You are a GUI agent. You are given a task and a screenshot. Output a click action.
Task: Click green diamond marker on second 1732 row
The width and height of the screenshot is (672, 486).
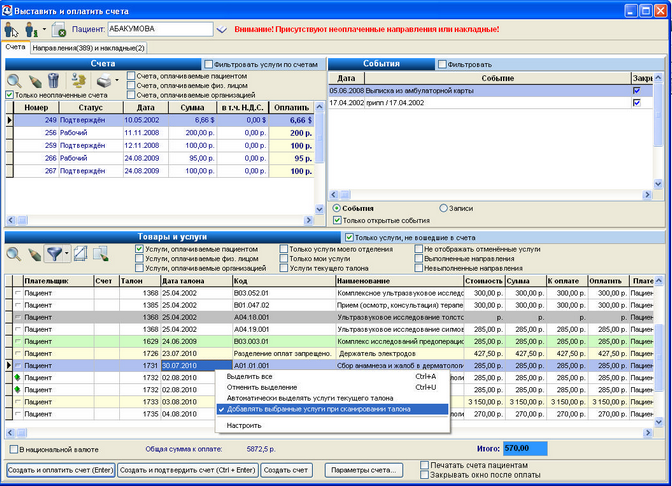(x=18, y=390)
